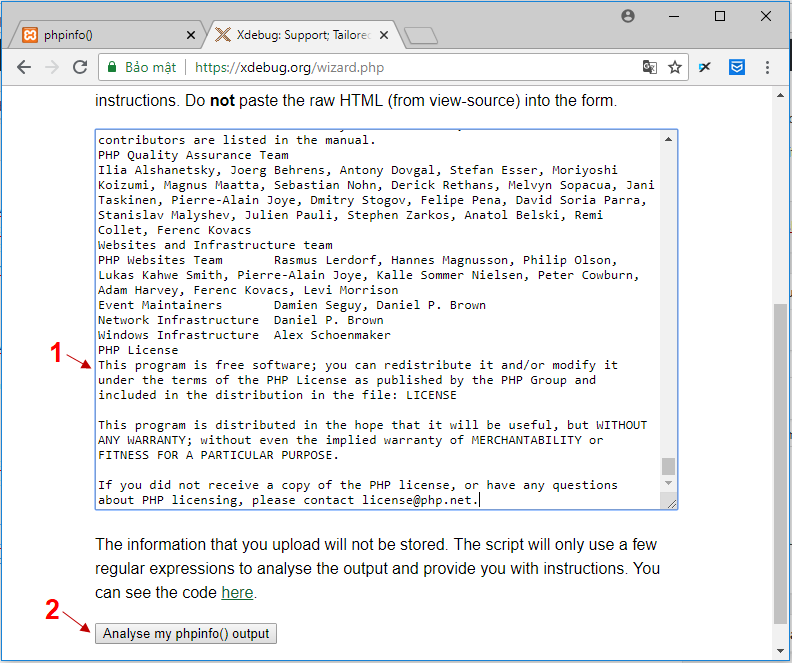
Task: Click the Analyse my phpinfo() output button
Action: 186,634
